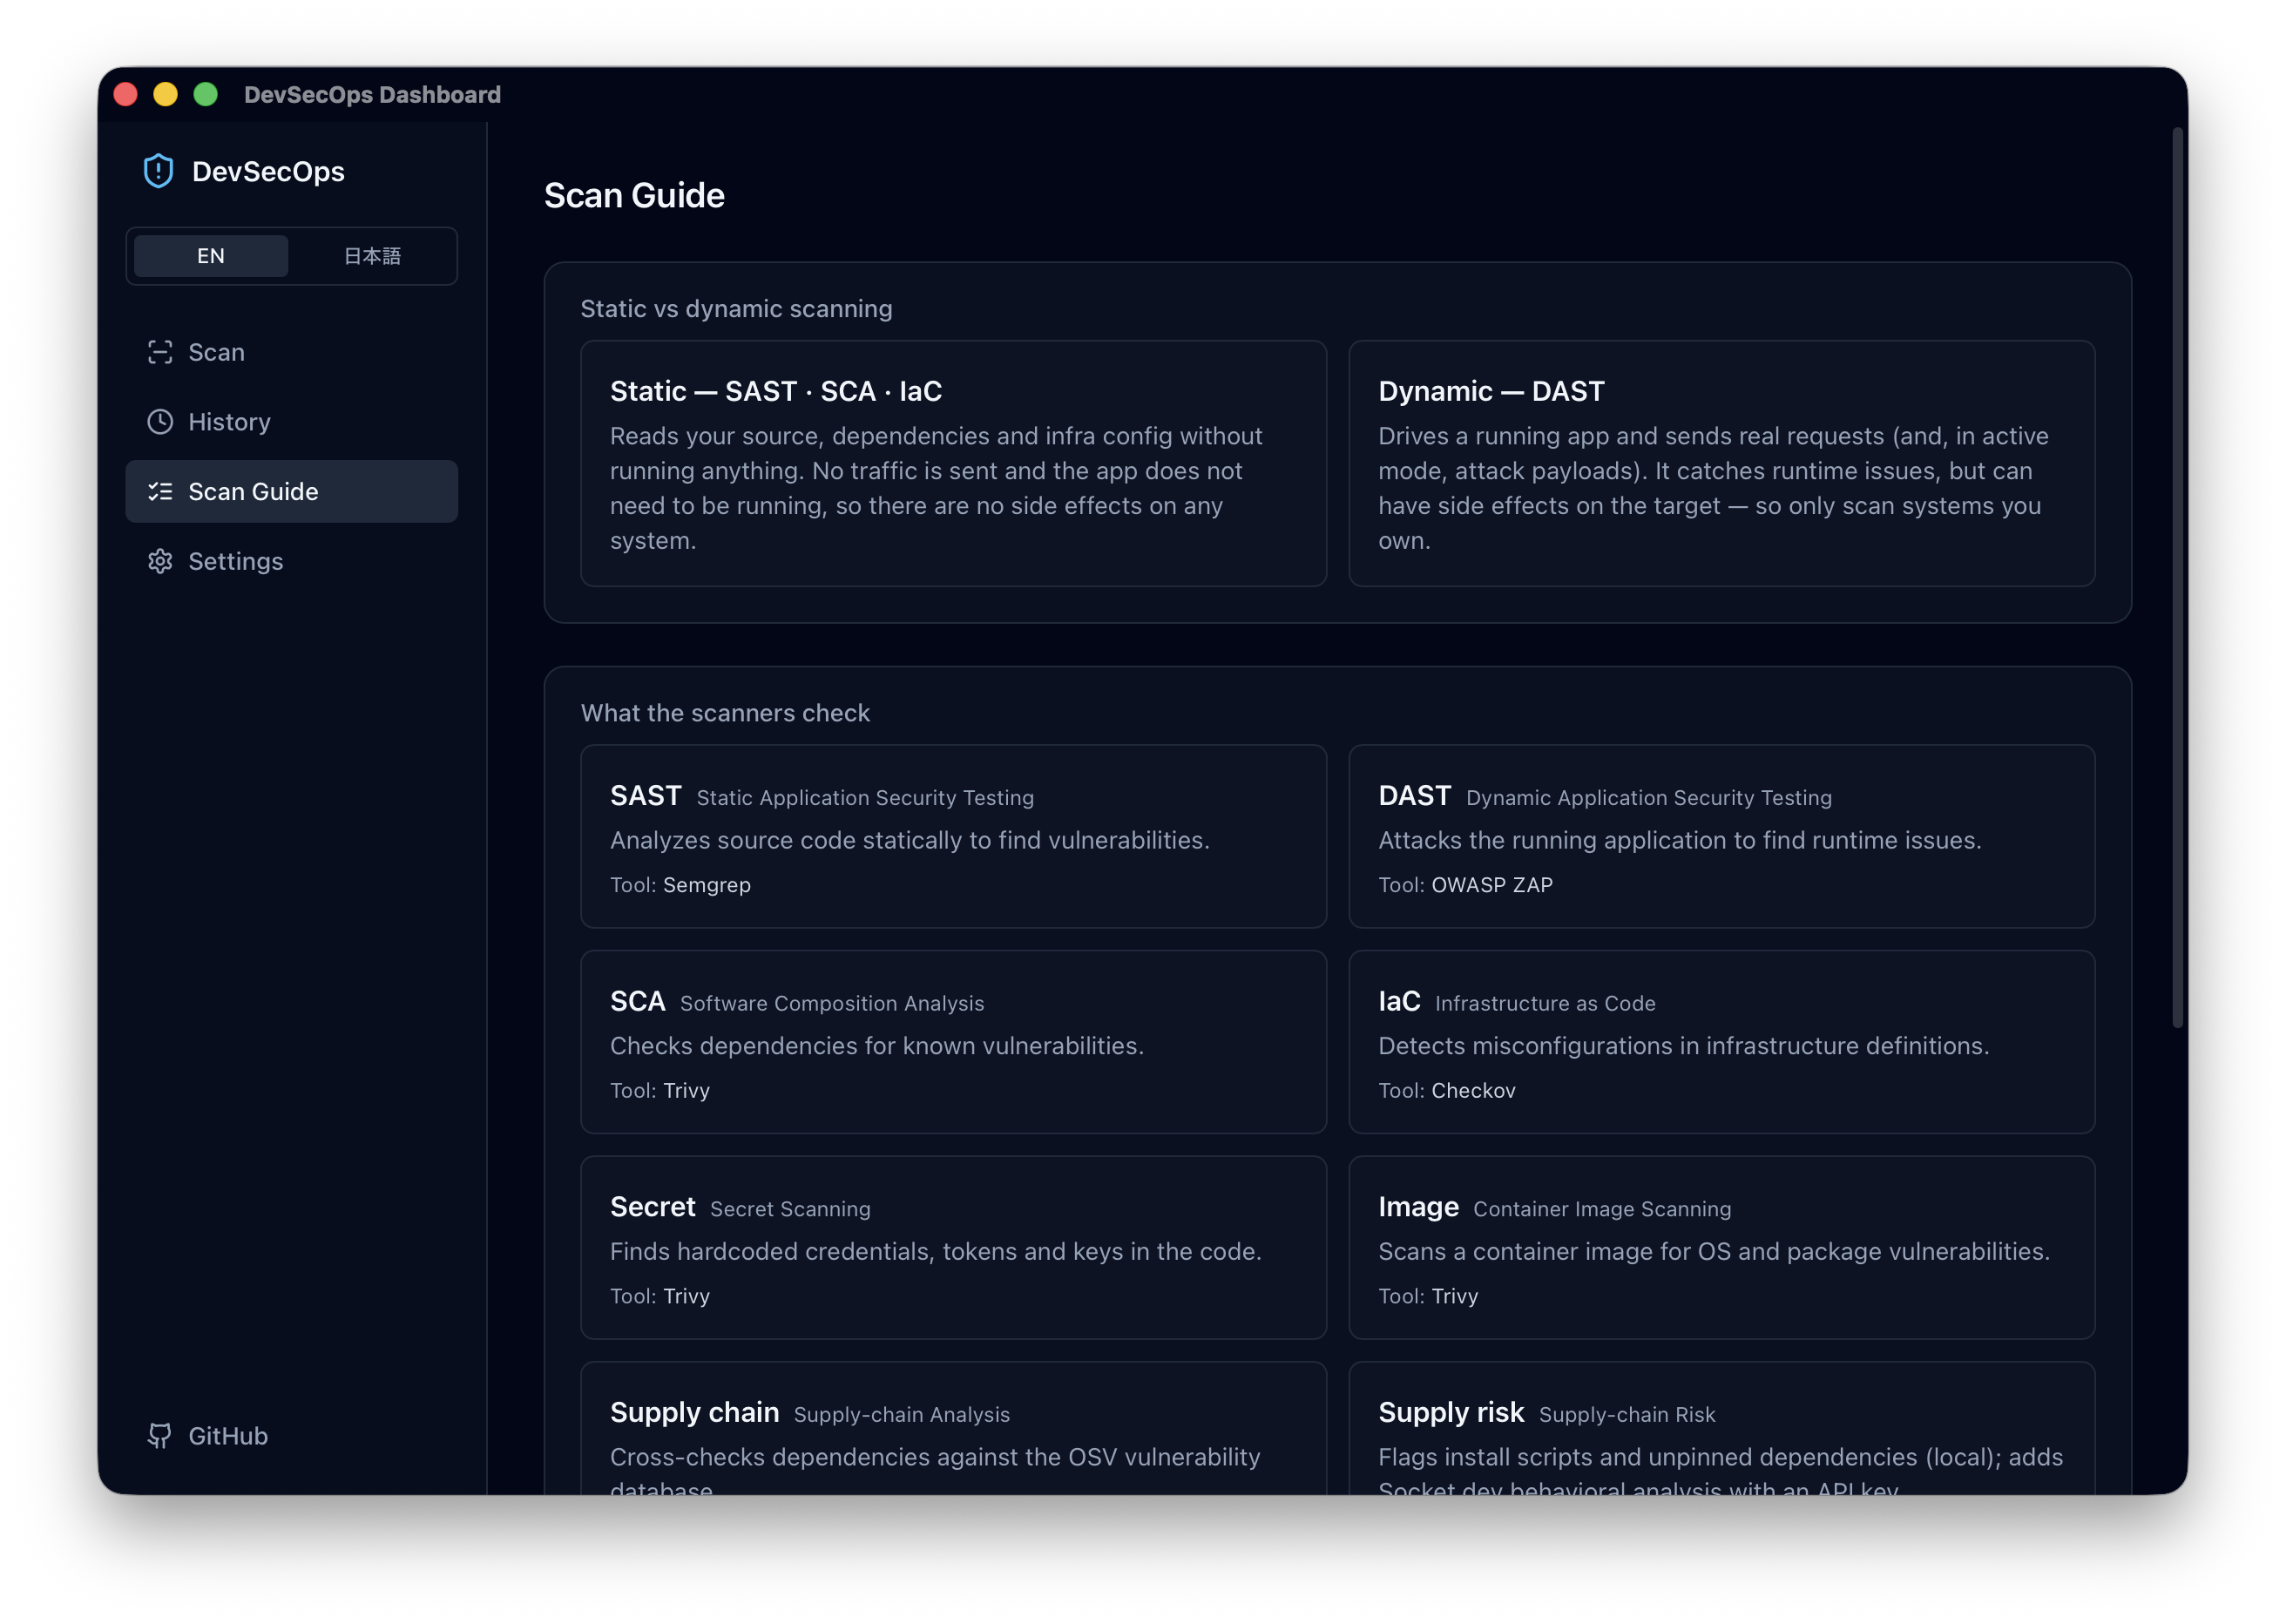
Task: Click the main content vertical scrollbar
Action: (x=2177, y=578)
